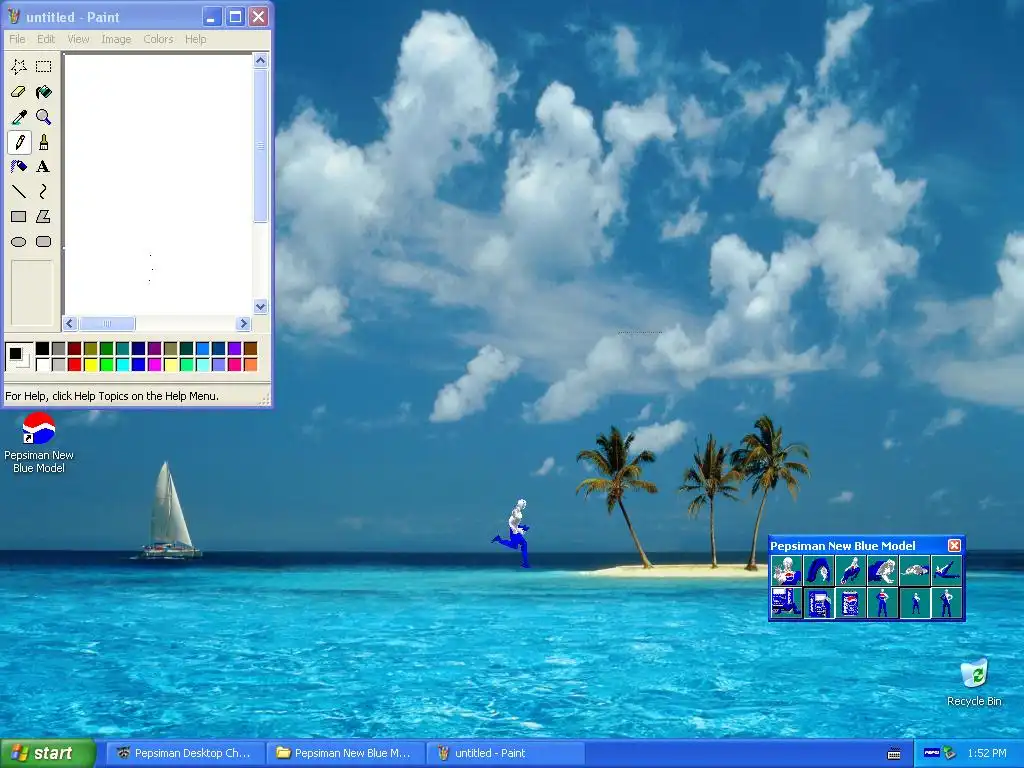The image size is (1024, 768).
Task: Click the Pepsi can in the bottom row's third tile
Action: coord(850,603)
